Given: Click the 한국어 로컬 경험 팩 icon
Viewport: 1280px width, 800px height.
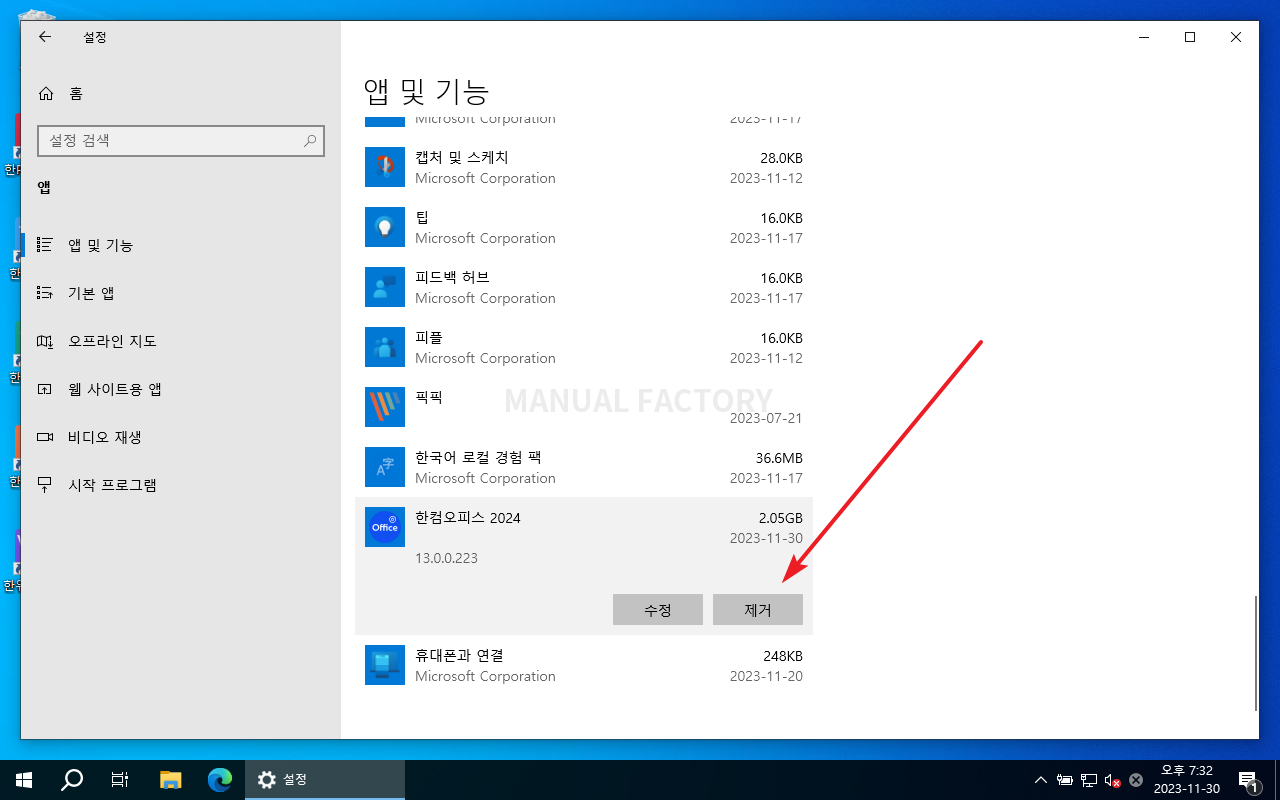Looking at the screenshot, I should coord(385,467).
